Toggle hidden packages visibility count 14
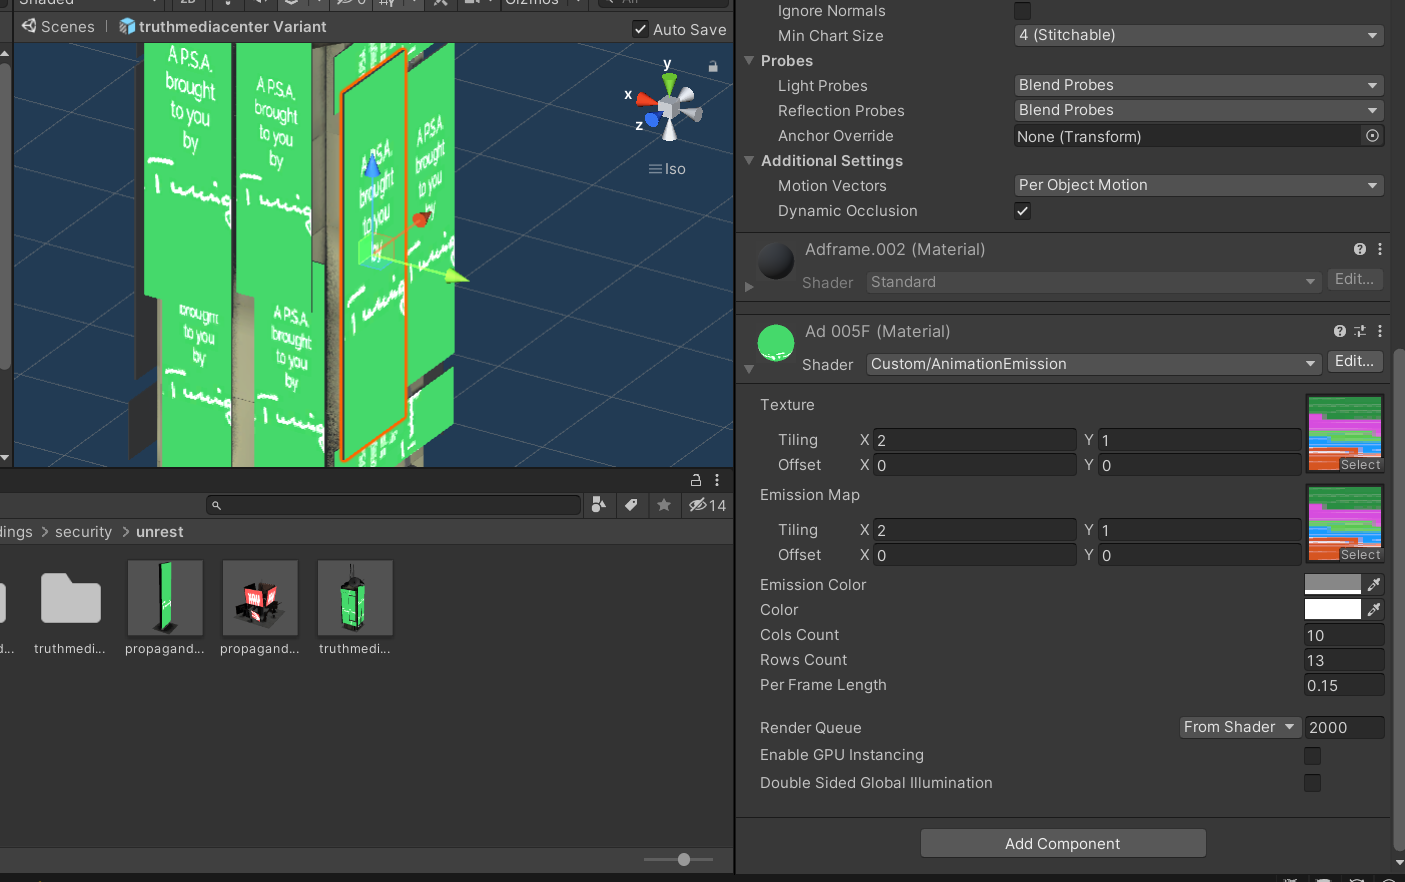The image size is (1405, 882). 707,505
